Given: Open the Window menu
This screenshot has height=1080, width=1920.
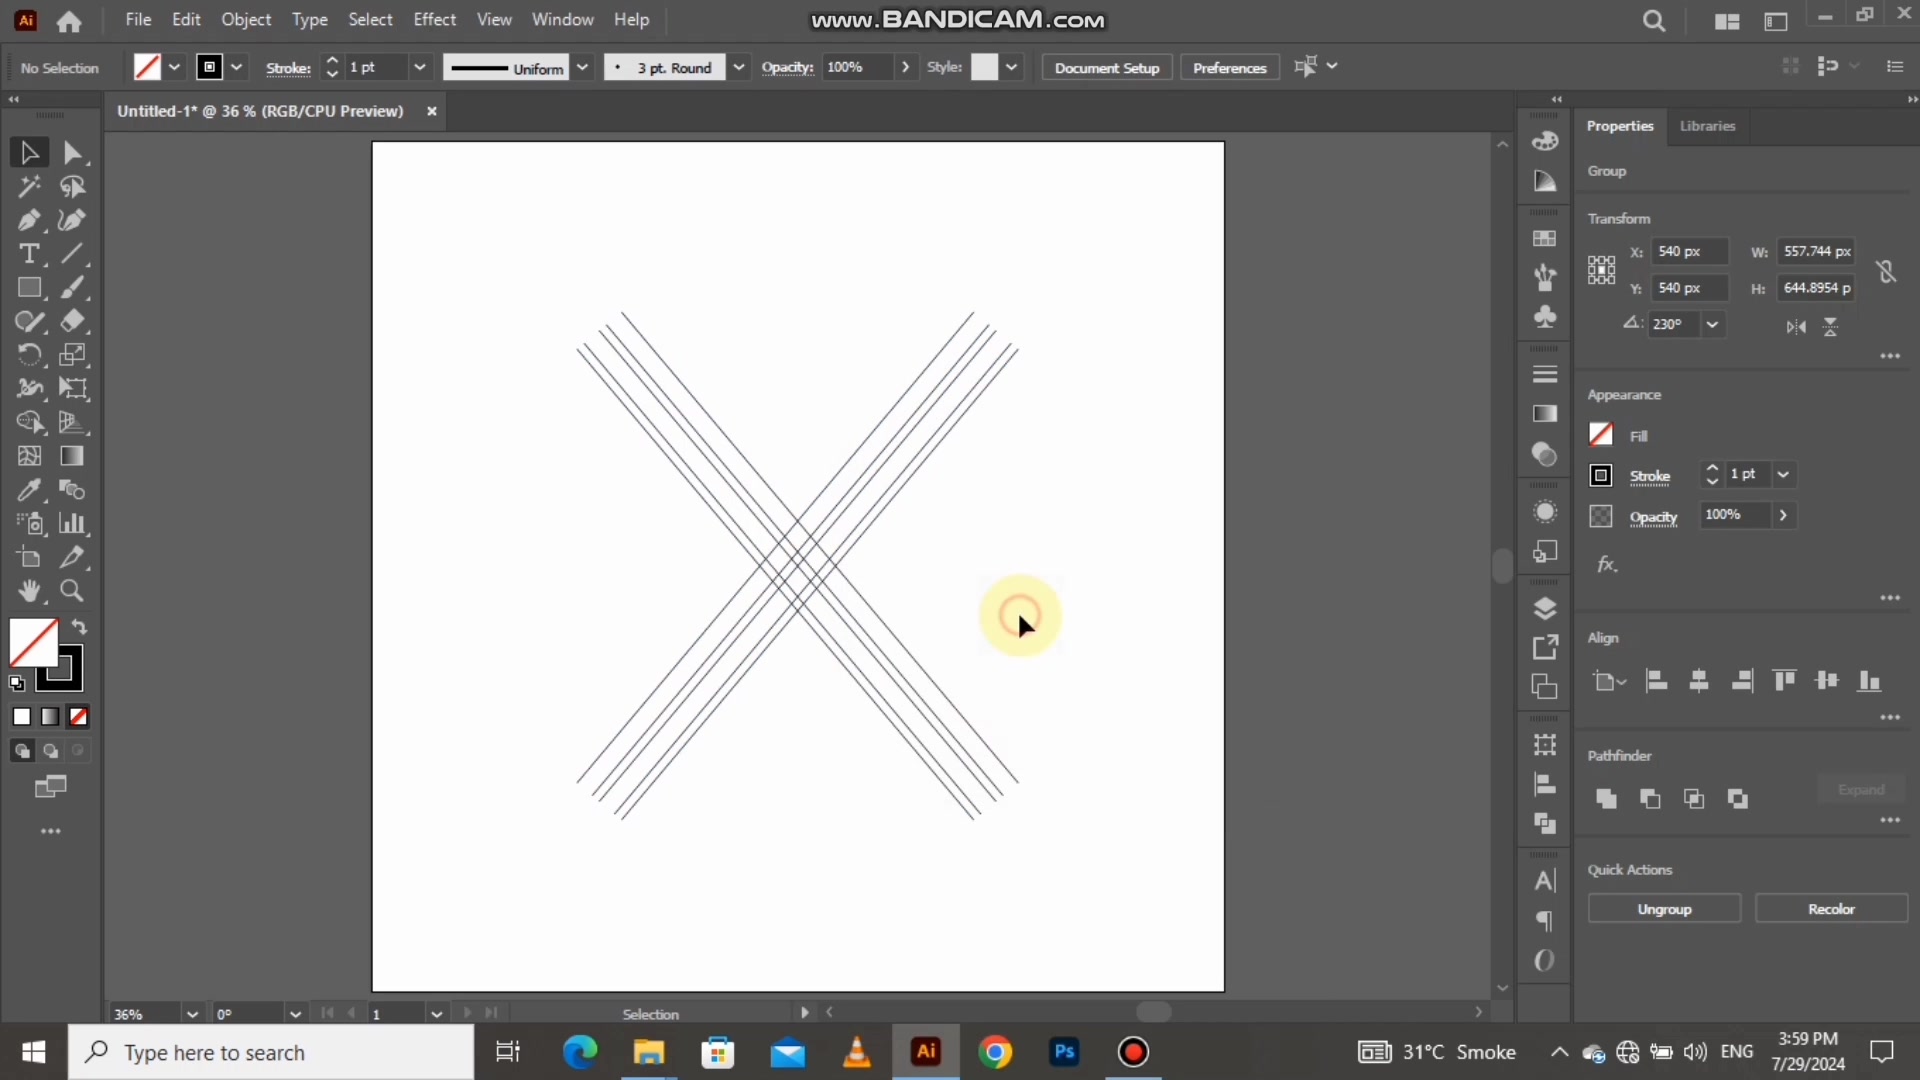Looking at the screenshot, I should coord(562,20).
